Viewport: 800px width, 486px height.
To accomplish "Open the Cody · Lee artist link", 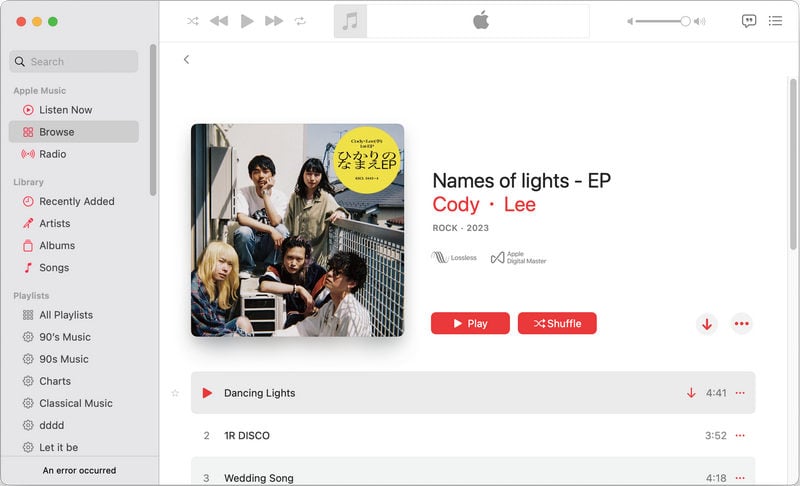I will (484, 204).
